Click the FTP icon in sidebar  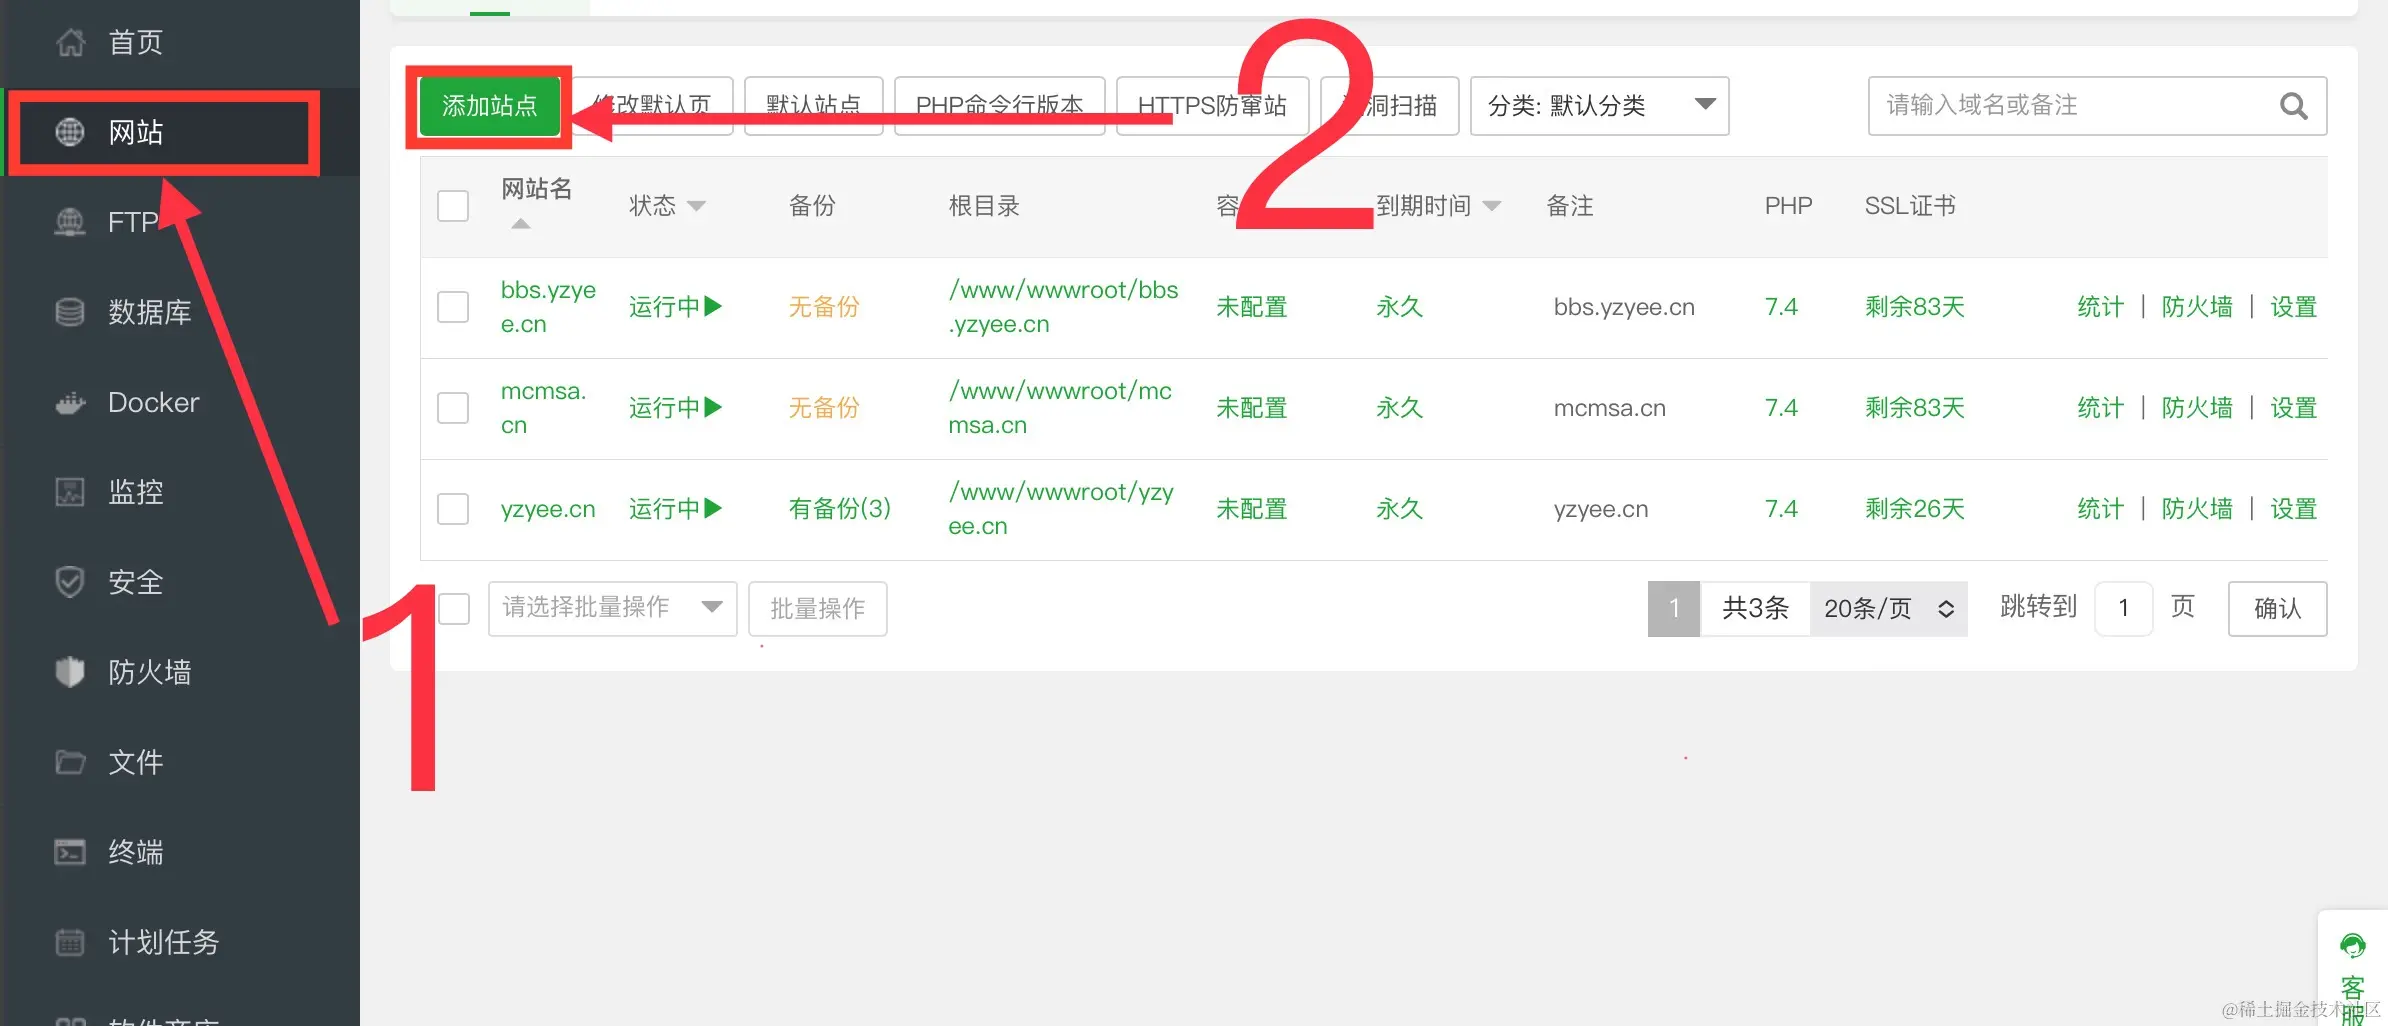point(70,222)
